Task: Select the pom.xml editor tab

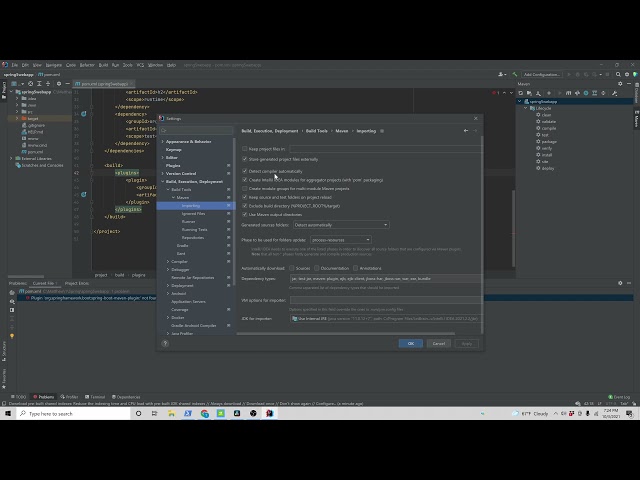Action: tap(104, 84)
